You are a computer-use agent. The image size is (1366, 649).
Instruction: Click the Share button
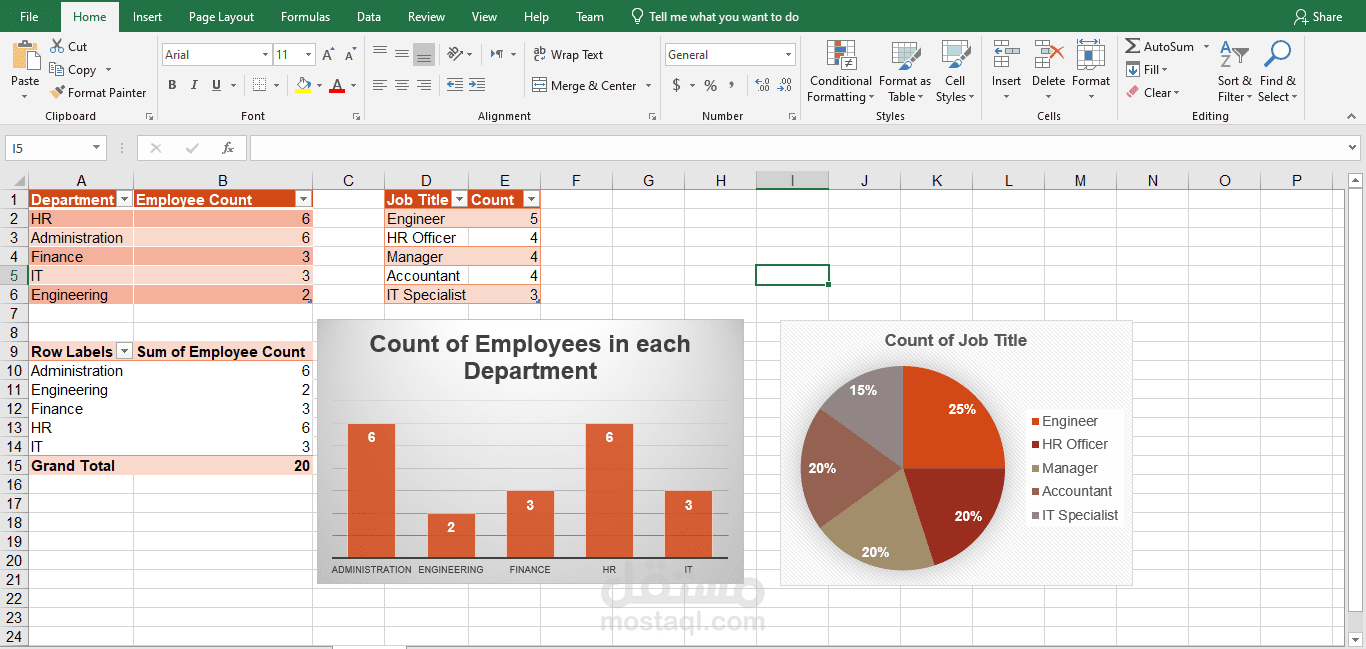pos(1318,16)
